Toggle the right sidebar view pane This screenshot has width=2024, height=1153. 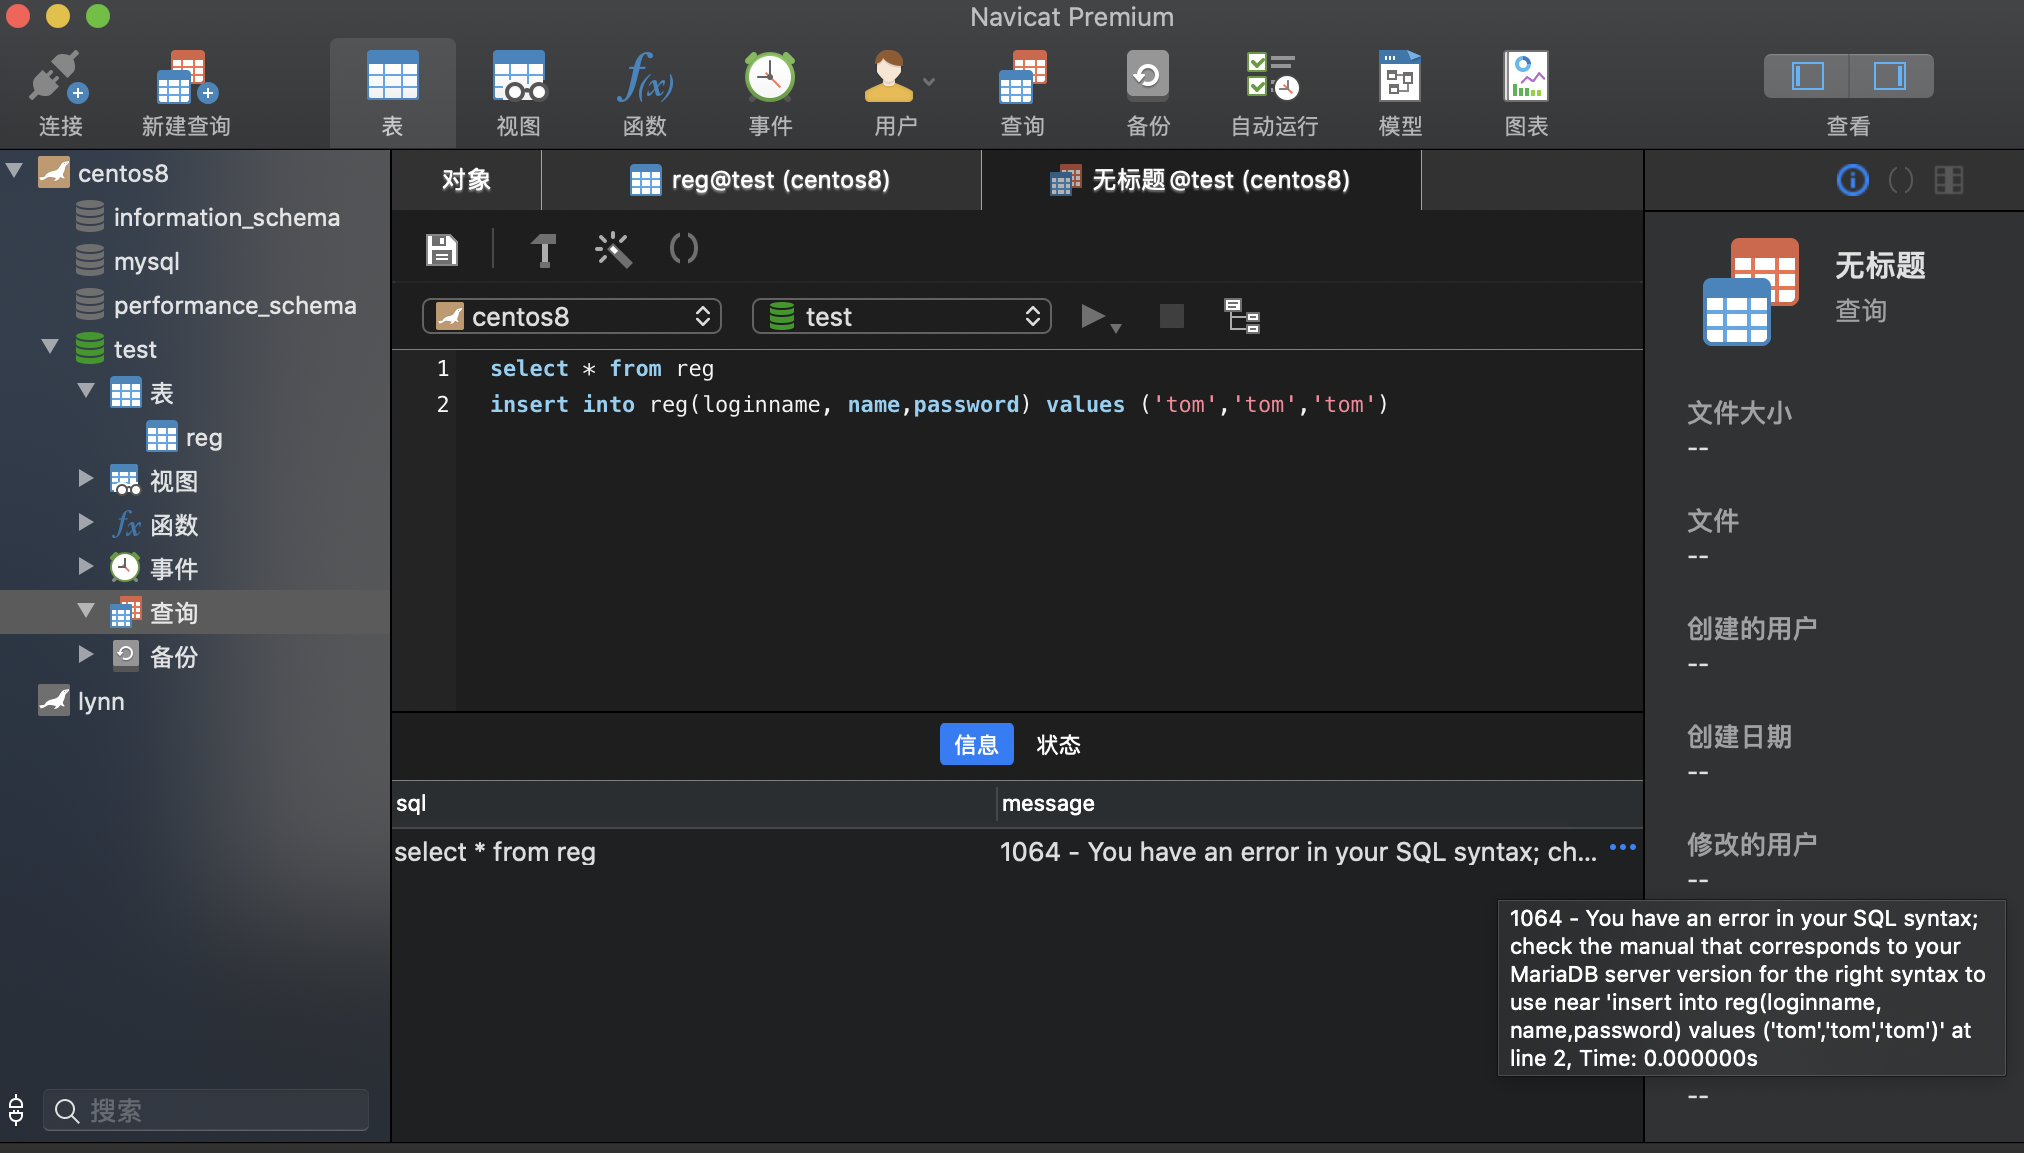tap(1890, 76)
